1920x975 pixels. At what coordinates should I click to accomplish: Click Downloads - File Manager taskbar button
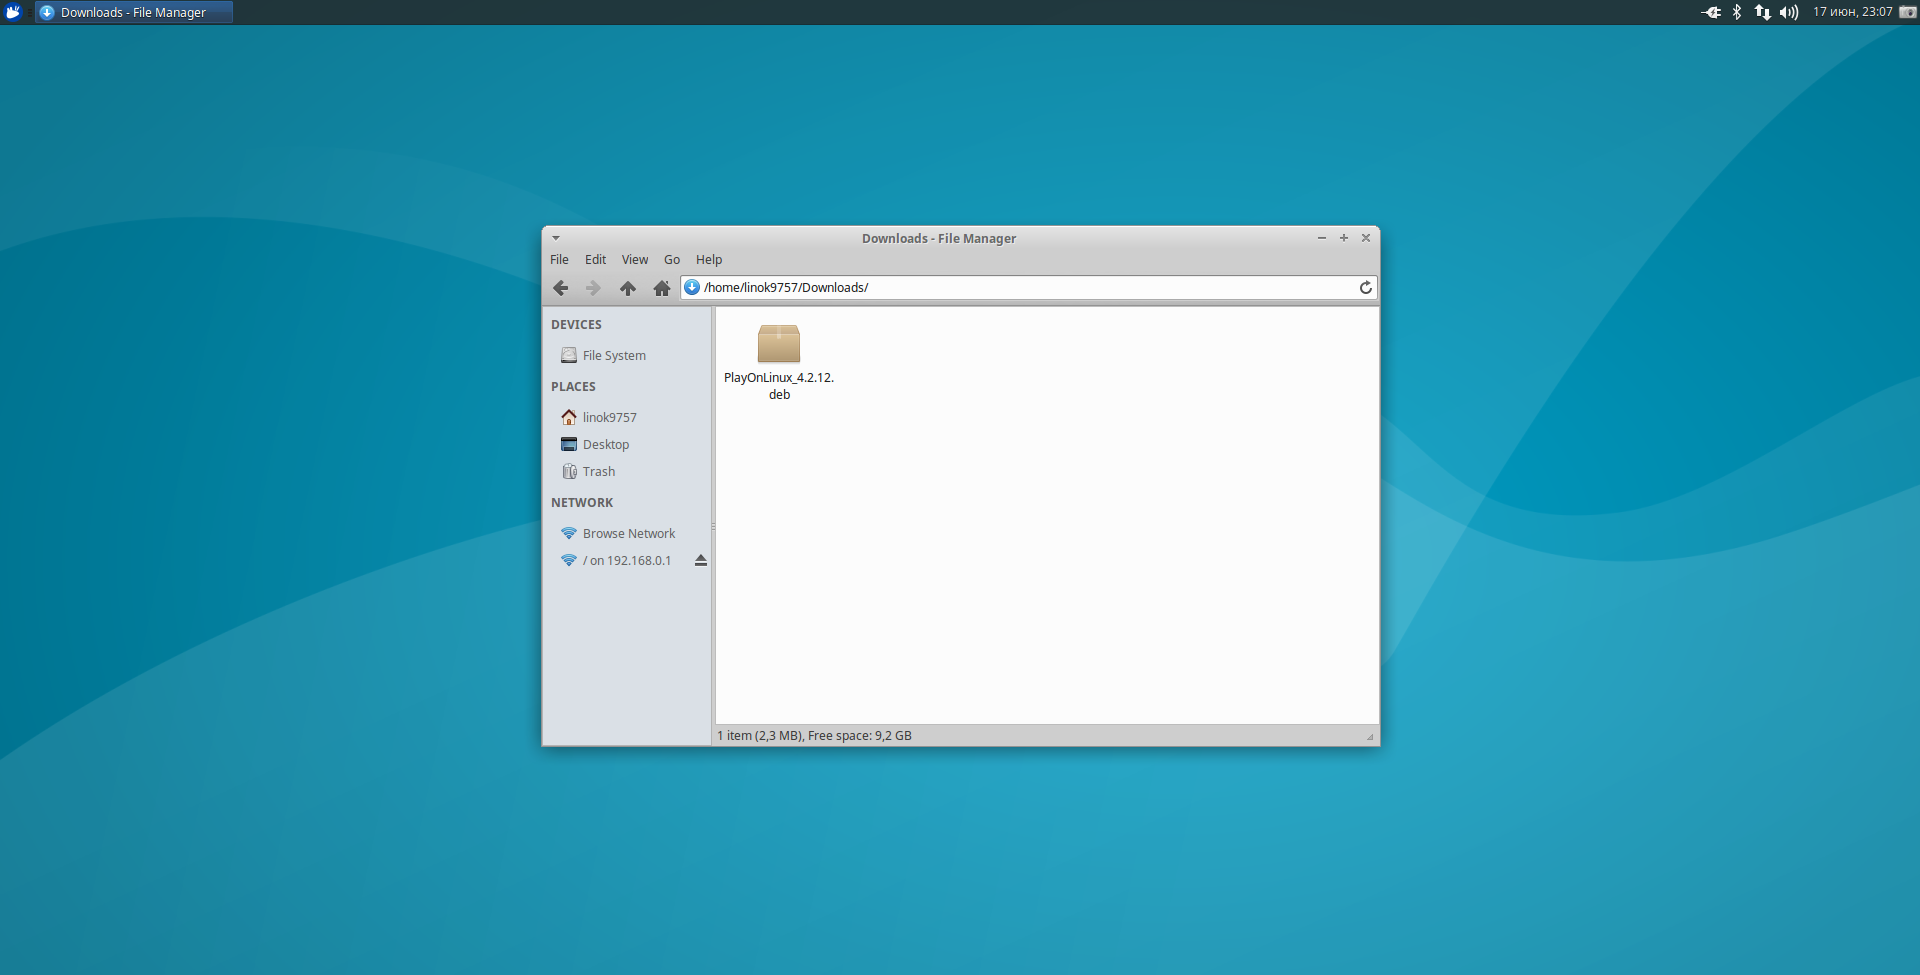134,12
